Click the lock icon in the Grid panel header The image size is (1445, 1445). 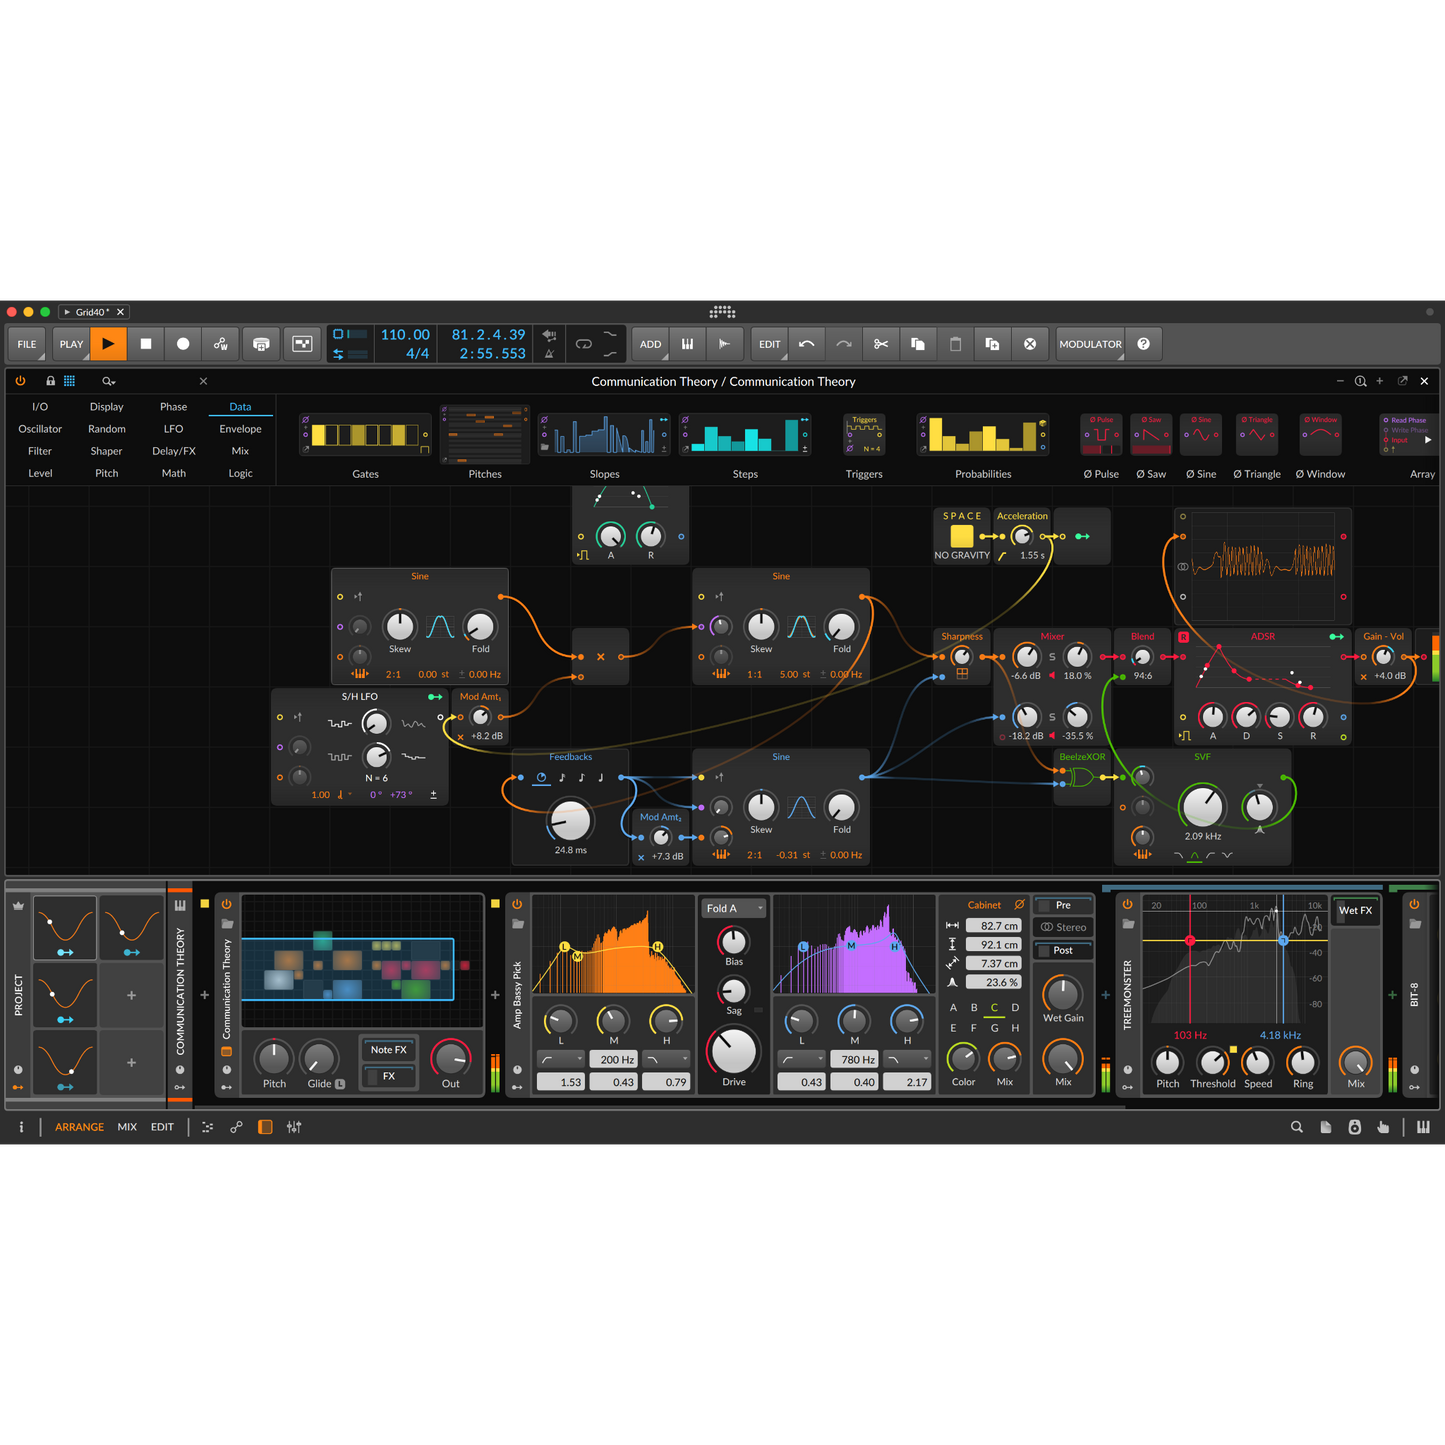pos(50,381)
